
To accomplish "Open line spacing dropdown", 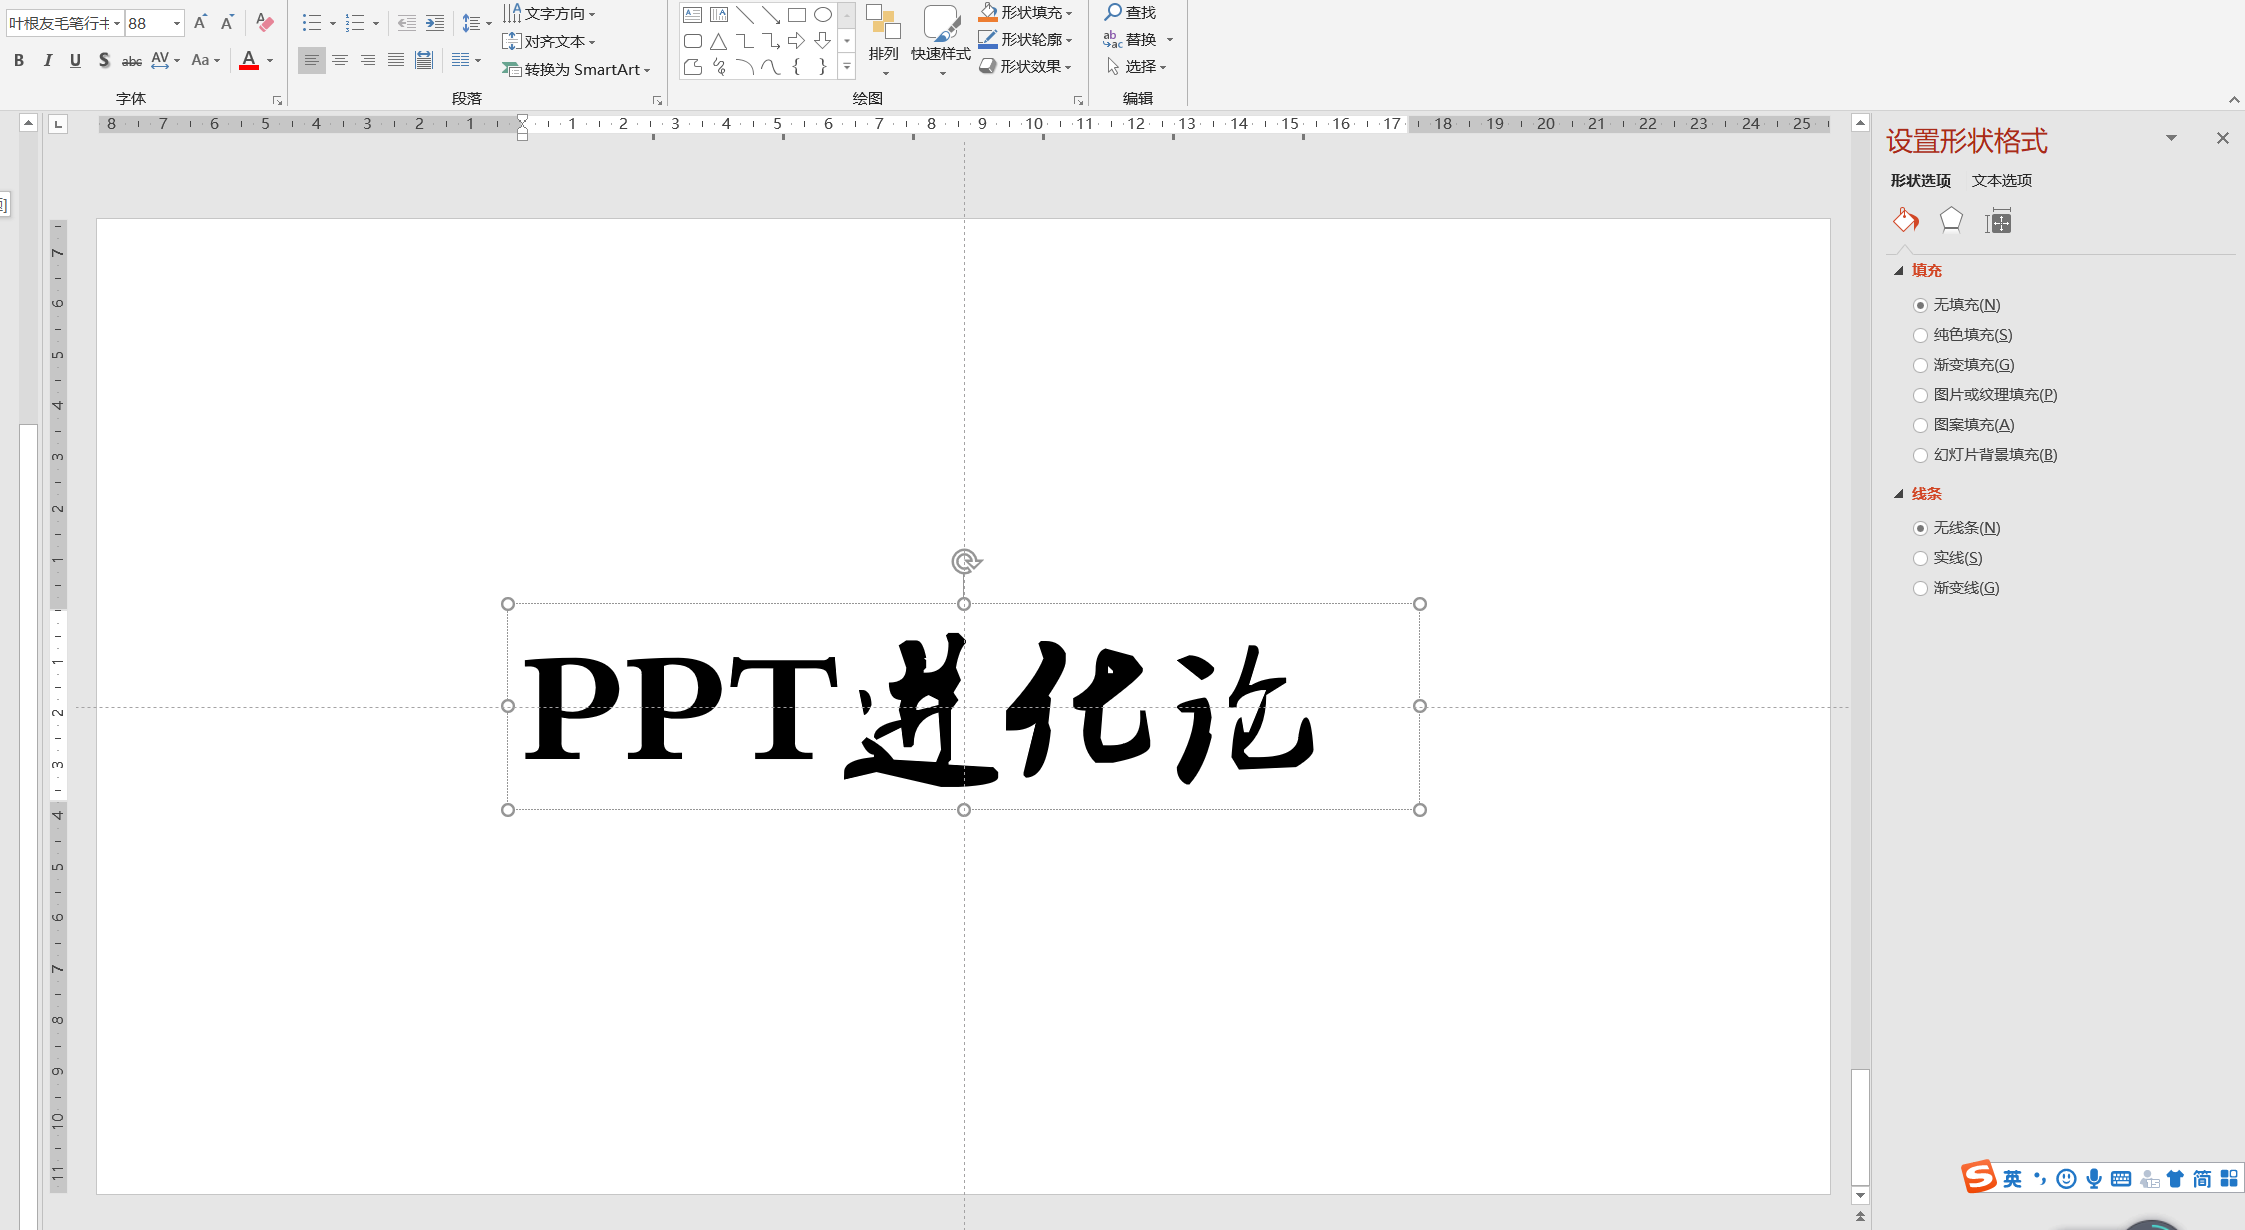I will [x=476, y=23].
